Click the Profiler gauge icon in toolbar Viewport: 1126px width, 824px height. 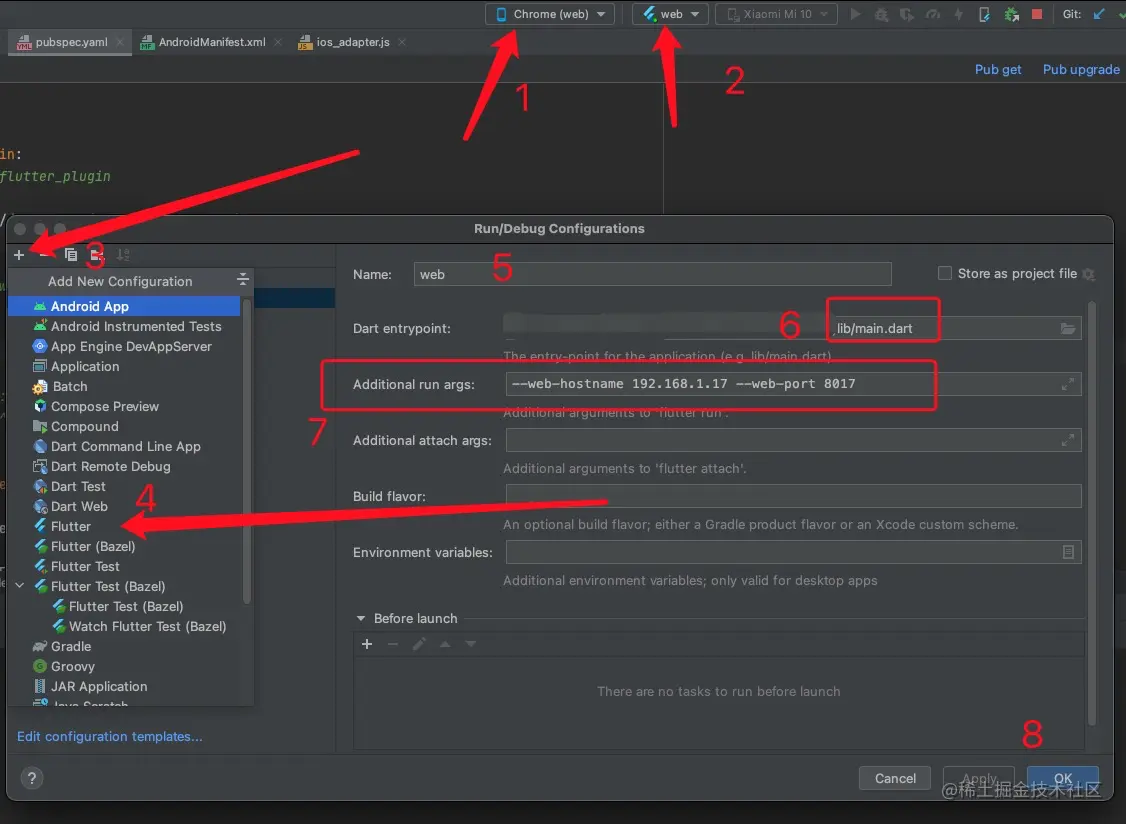coord(933,14)
